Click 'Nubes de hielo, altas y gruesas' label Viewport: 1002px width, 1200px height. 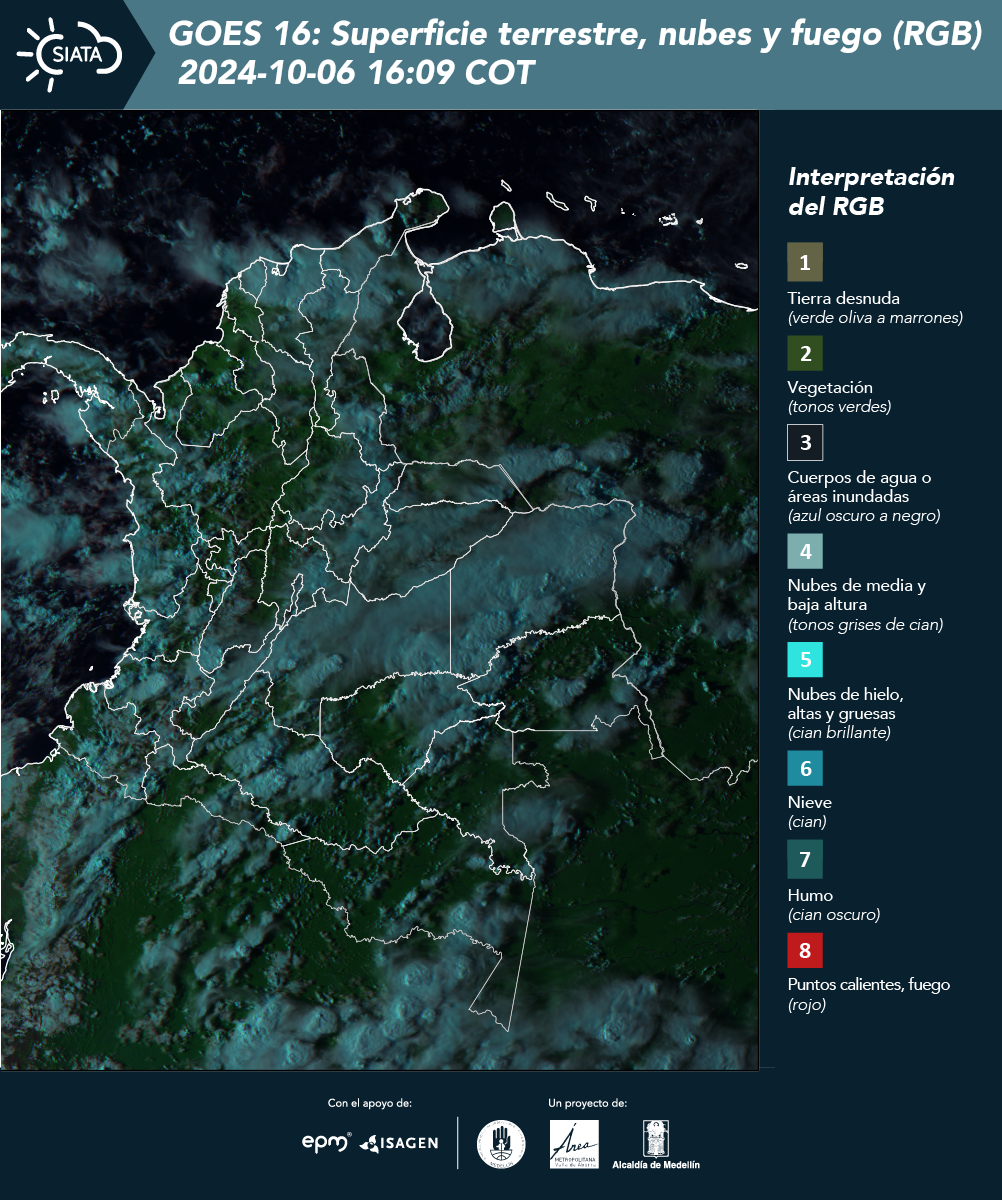845,704
